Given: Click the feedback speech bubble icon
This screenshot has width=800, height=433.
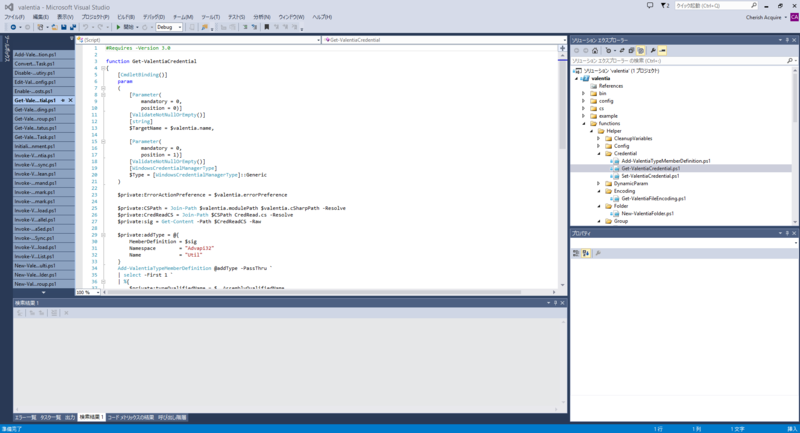Looking at the screenshot, I should pyautogui.click(x=649, y=6).
